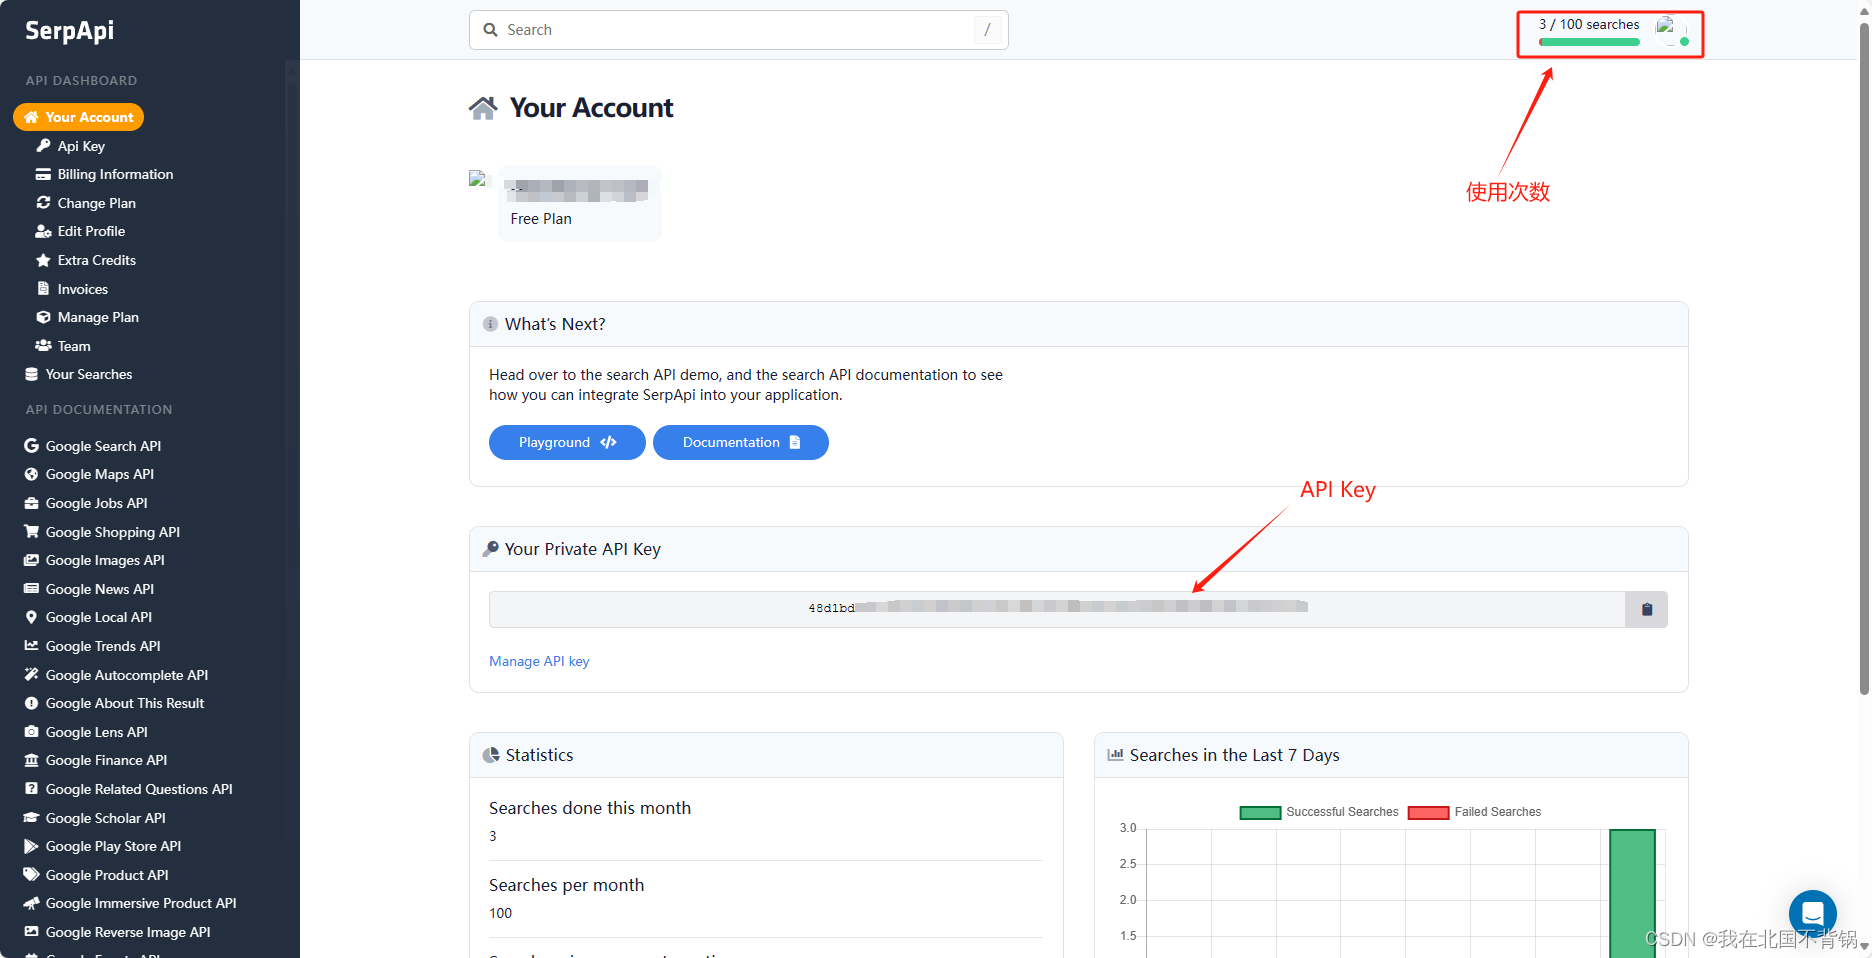The width and height of the screenshot is (1872, 958).
Task: Click the Google Play Store API icon
Action: pos(31,846)
